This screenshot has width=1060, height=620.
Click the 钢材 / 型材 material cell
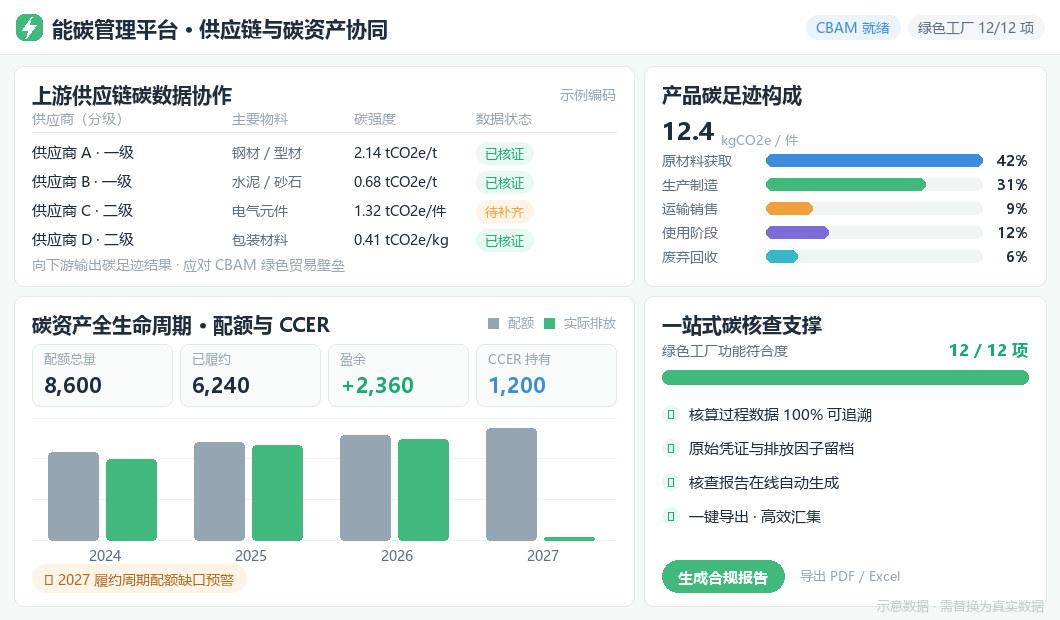click(266, 153)
